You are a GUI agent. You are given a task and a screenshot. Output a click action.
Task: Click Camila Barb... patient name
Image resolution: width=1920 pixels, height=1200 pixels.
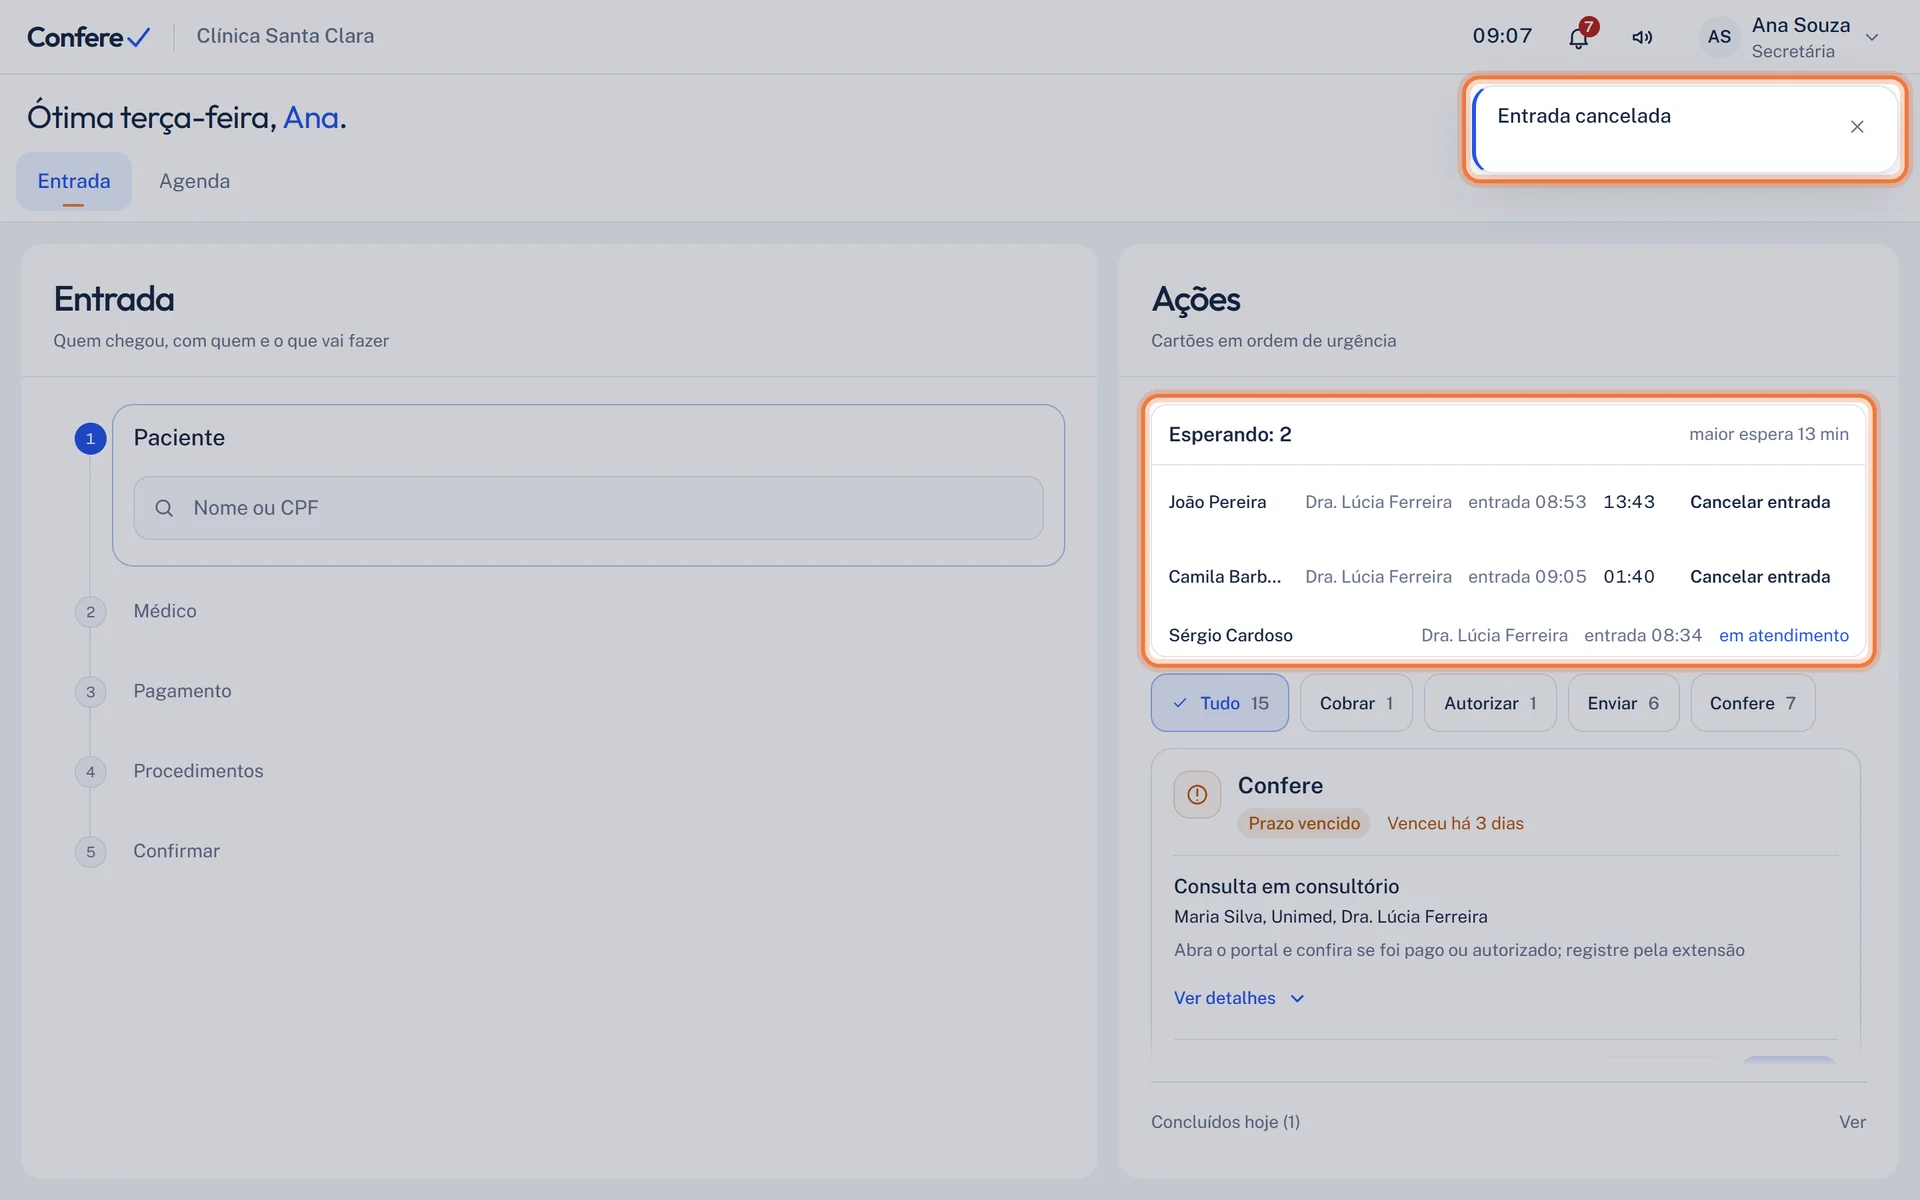point(1224,577)
